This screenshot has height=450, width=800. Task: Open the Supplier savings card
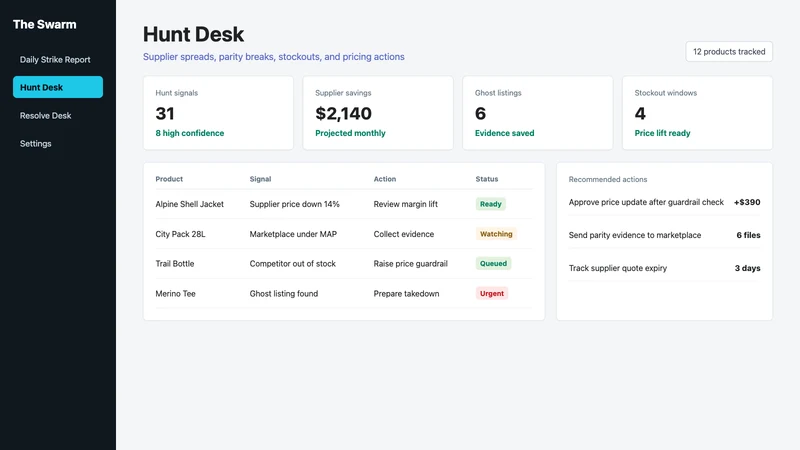point(378,113)
